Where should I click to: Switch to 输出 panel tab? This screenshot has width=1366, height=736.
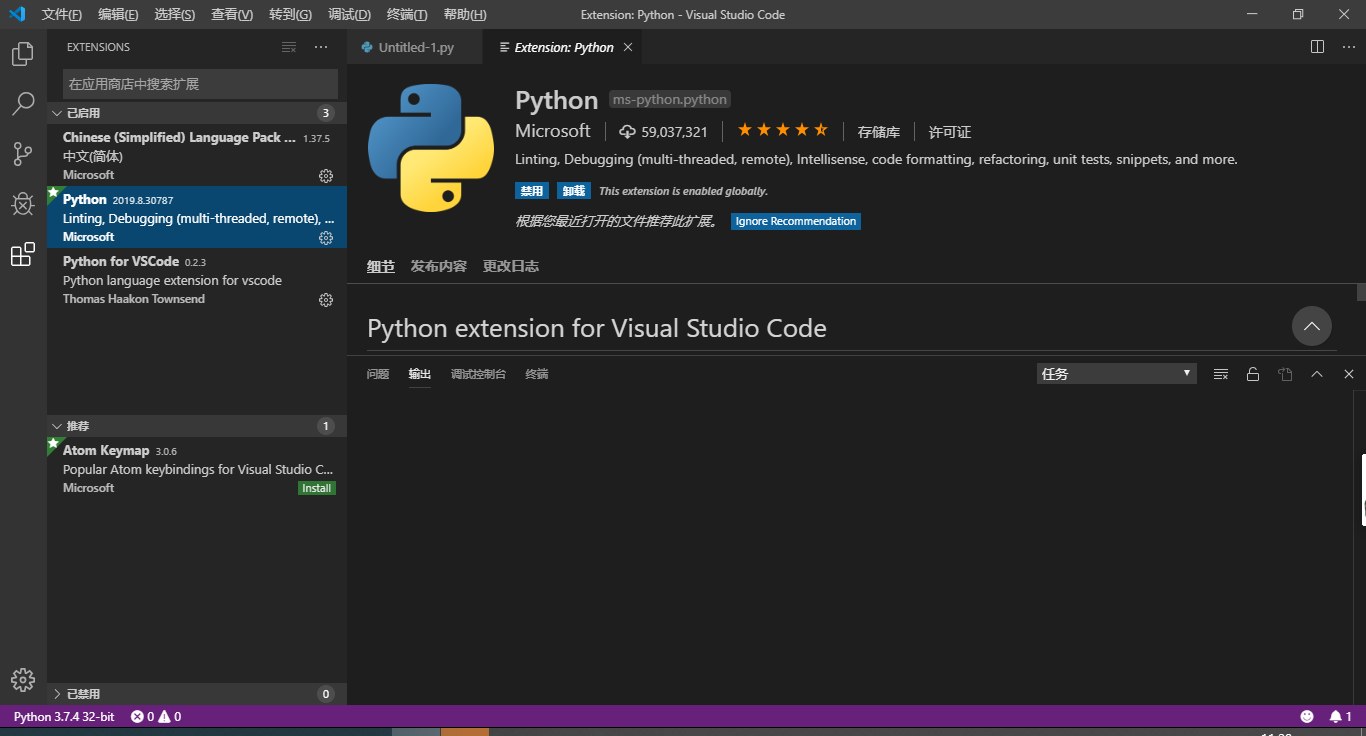tap(420, 374)
